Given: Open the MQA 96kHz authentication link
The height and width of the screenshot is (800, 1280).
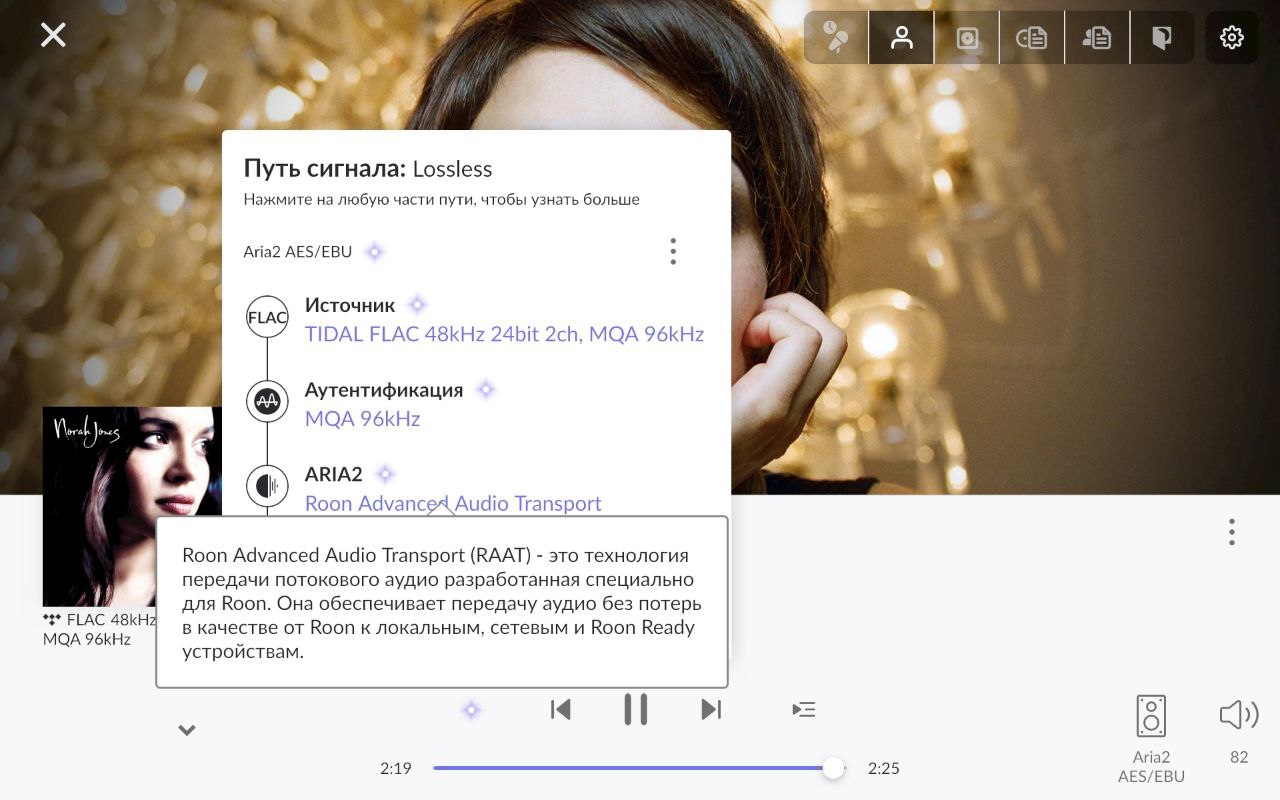Looking at the screenshot, I should 362,418.
